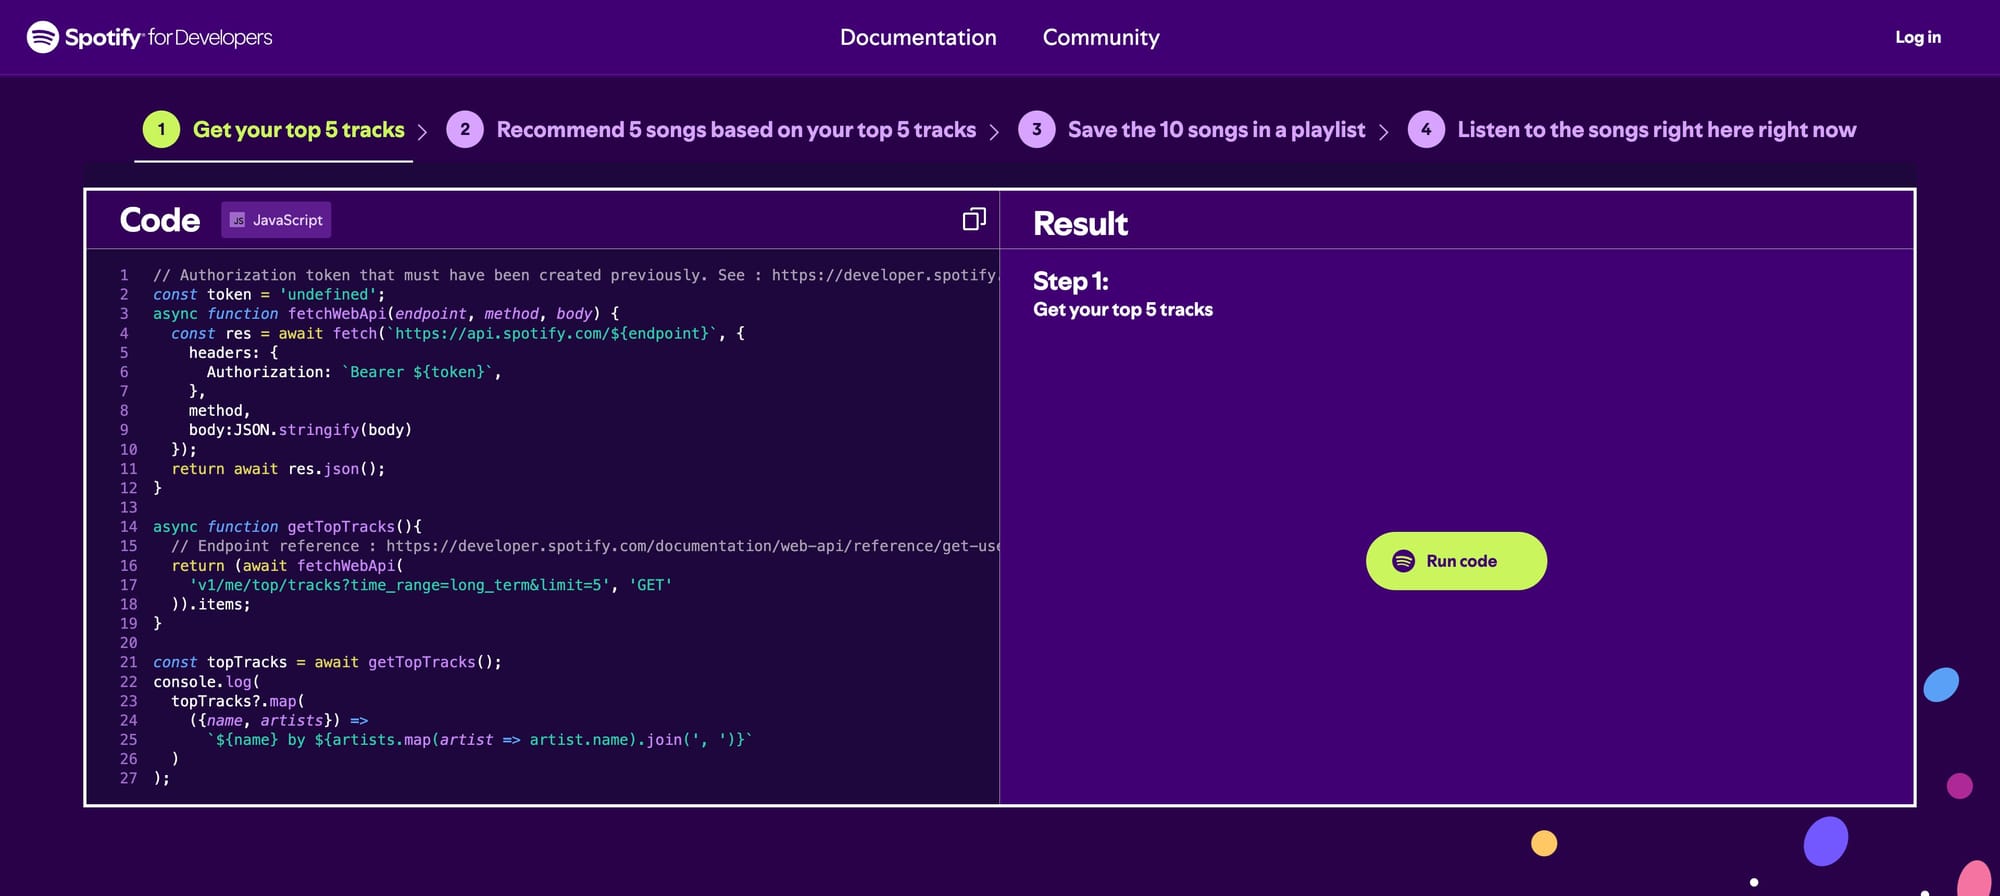Click the Endpoint reference comment line
This screenshot has width=2000, height=896.
click(585, 546)
